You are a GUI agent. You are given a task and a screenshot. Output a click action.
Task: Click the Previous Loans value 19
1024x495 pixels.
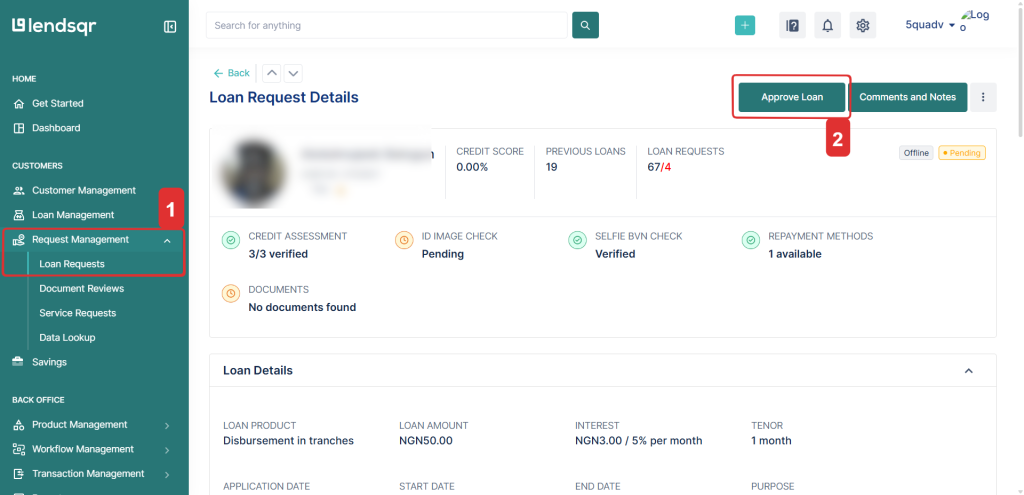click(552, 167)
